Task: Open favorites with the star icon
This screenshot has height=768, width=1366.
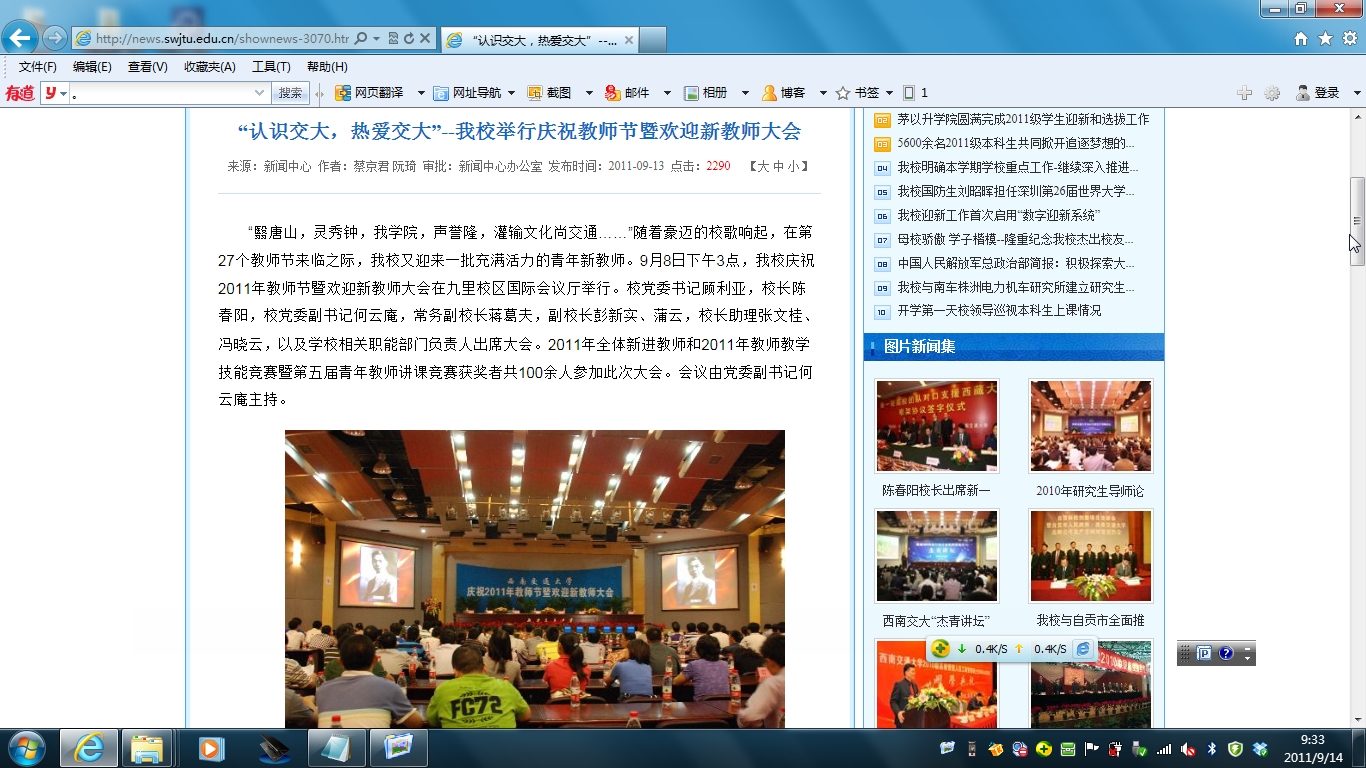Action: [1325, 39]
